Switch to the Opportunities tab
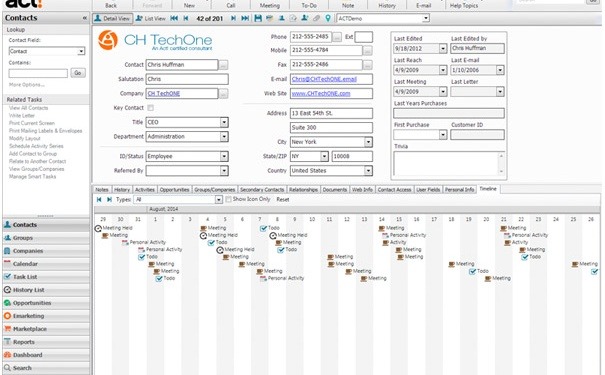This screenshot has width=605, height=375. (174, 189)
